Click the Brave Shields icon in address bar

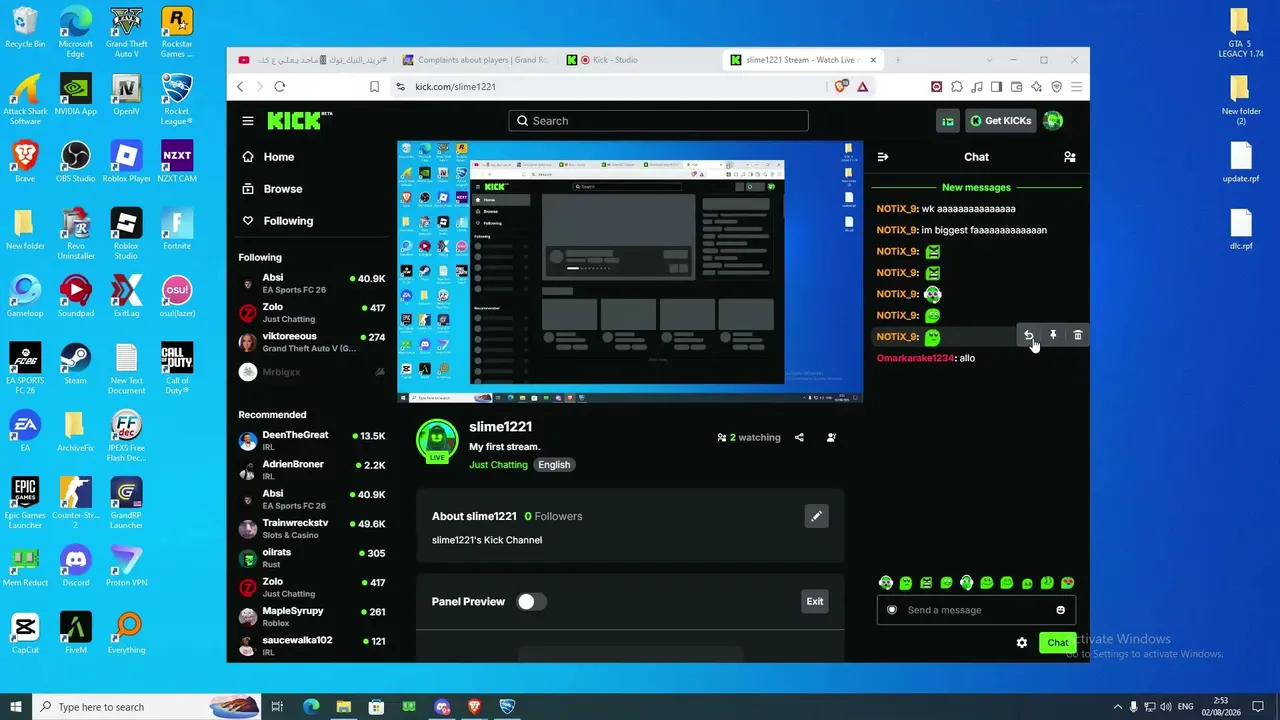tap(841, 87)
